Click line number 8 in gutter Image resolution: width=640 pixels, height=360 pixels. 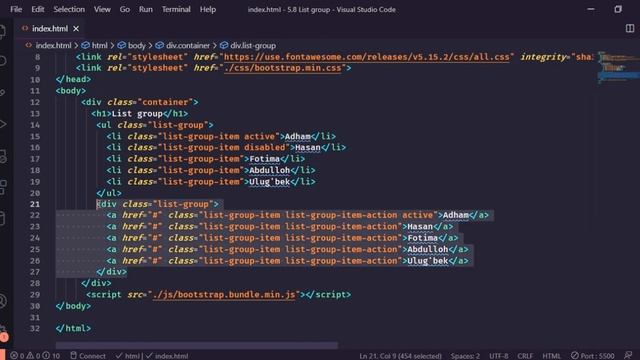point(38,57)
